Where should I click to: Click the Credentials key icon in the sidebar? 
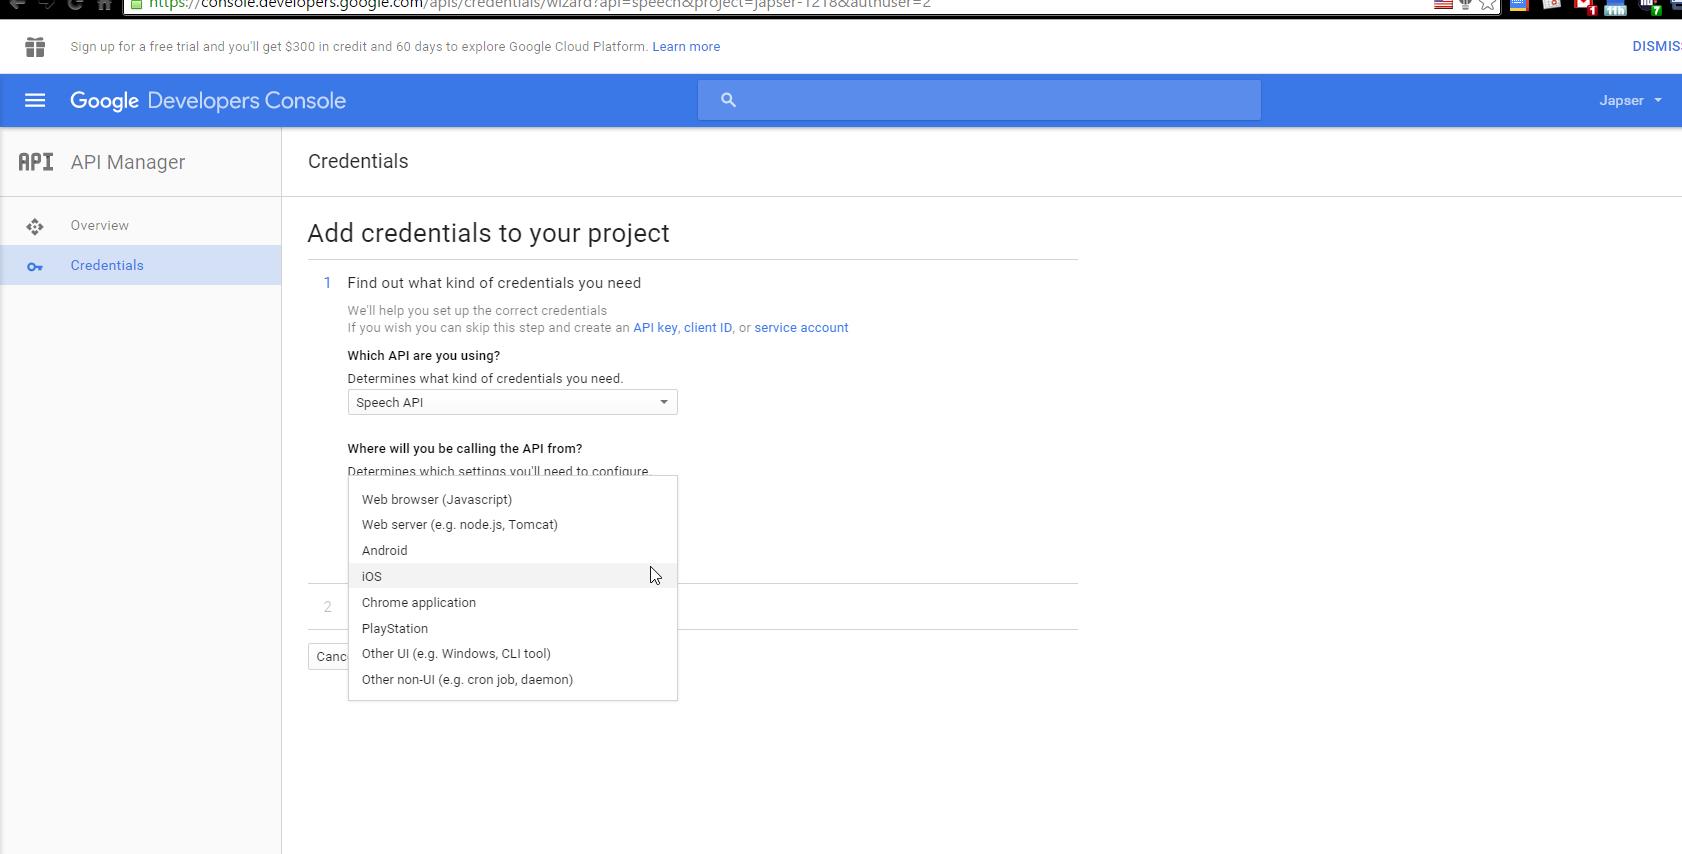[35, 266]
